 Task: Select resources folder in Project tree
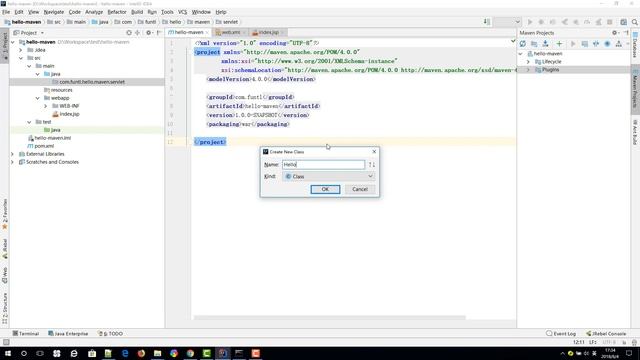tap(62, 90)
